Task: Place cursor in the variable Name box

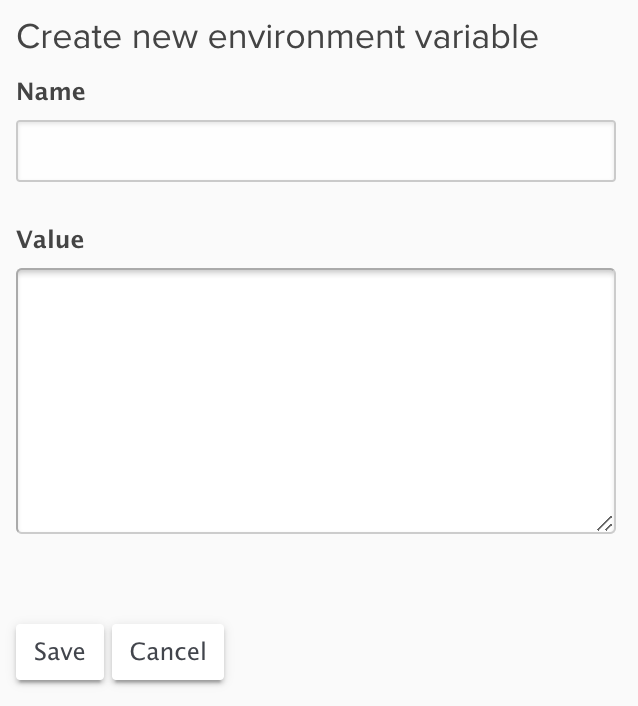Action: [x=316, y=151]
